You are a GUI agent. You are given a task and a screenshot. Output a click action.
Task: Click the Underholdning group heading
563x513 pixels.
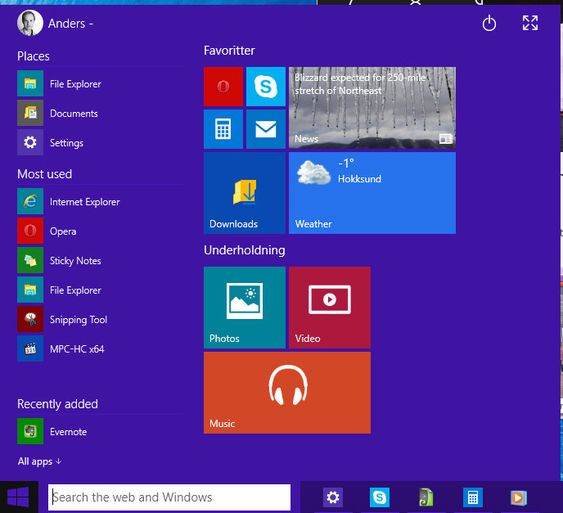click(x=244, y=250)
